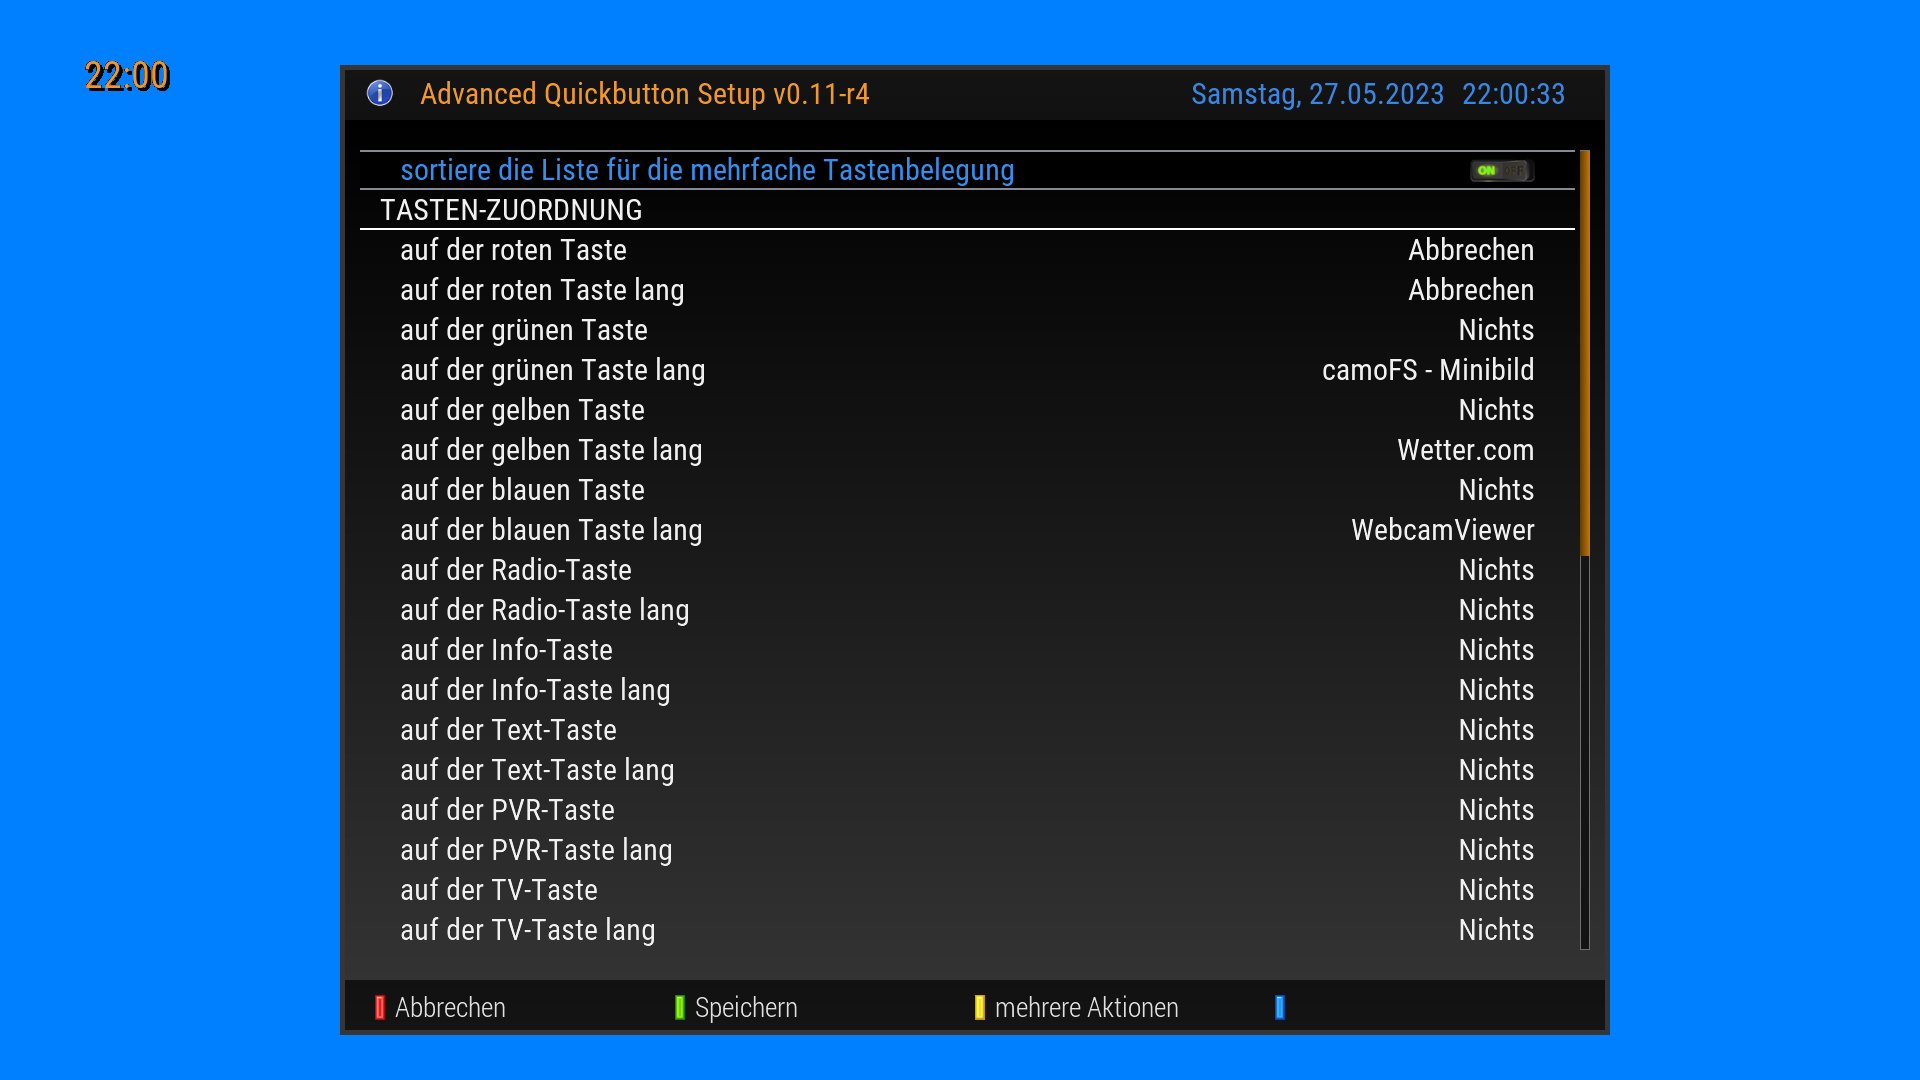Viewport: 1920px width, 1080px height.
Task: Select the 'auf der Info-Taste lang' row
Action: pyautogui.click(x=535, y=690)
